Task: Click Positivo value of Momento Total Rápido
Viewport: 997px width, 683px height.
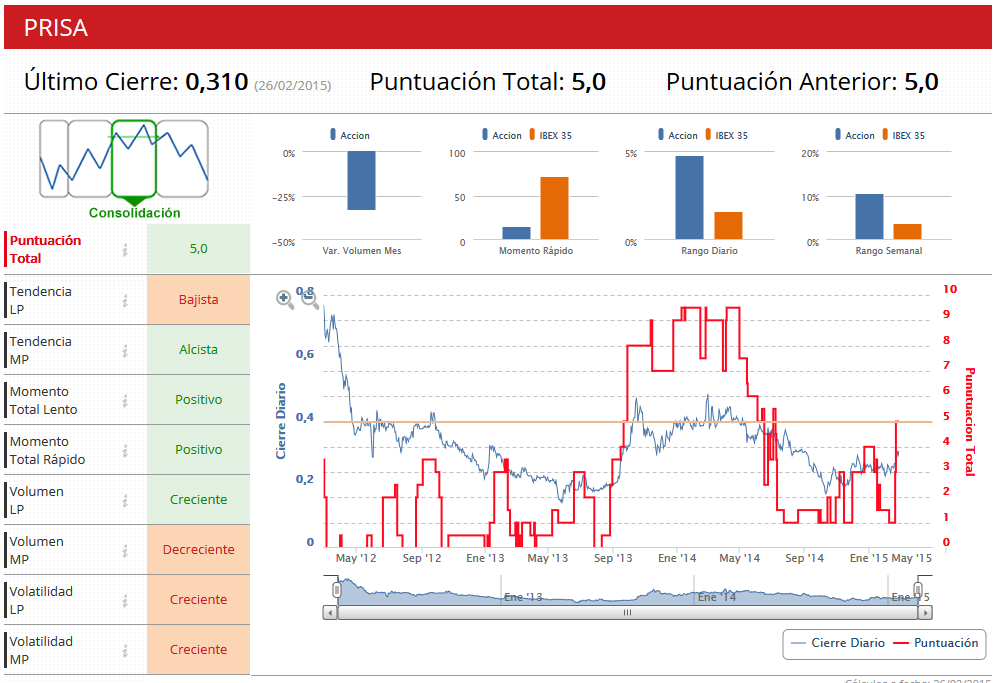Action: pos(198,450)
